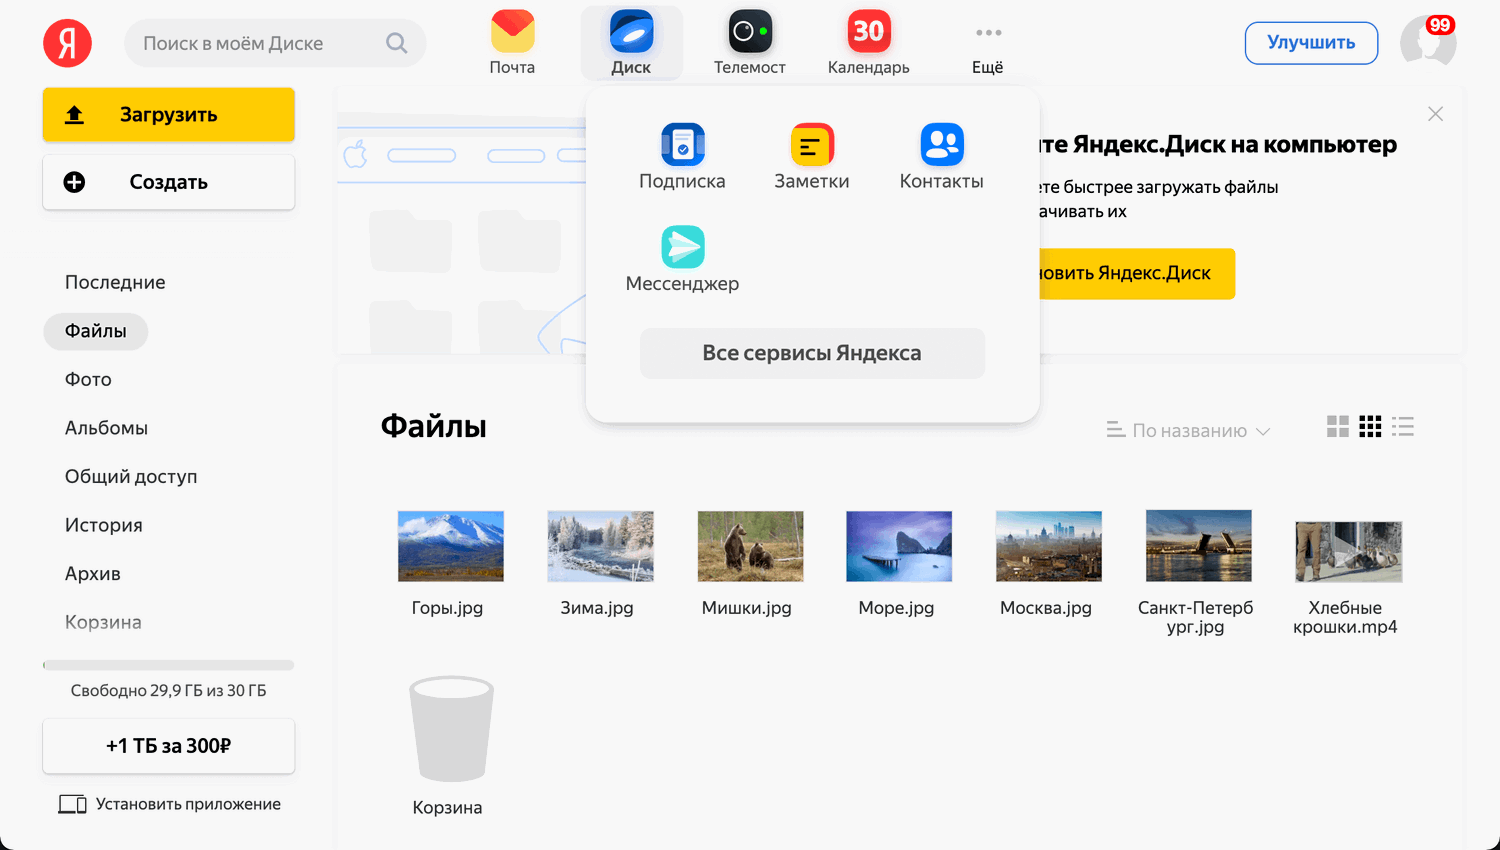Click the Корзина trash bin icon in files

pos(451,728)
